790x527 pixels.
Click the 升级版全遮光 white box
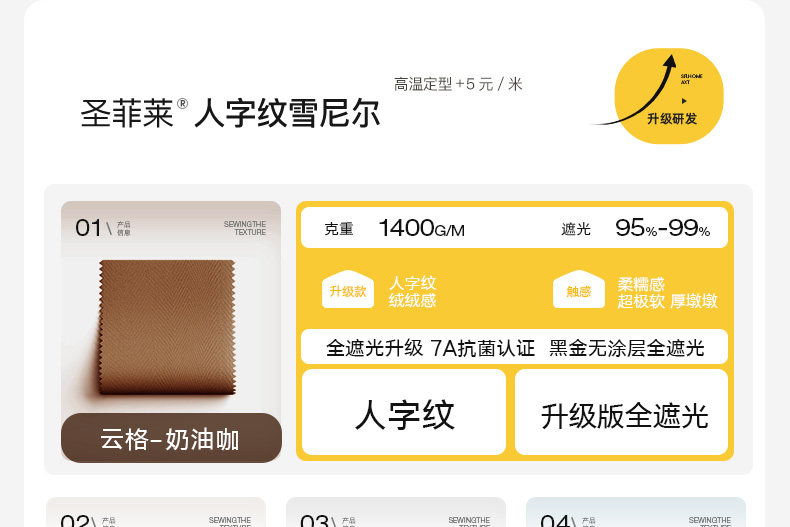621,412
